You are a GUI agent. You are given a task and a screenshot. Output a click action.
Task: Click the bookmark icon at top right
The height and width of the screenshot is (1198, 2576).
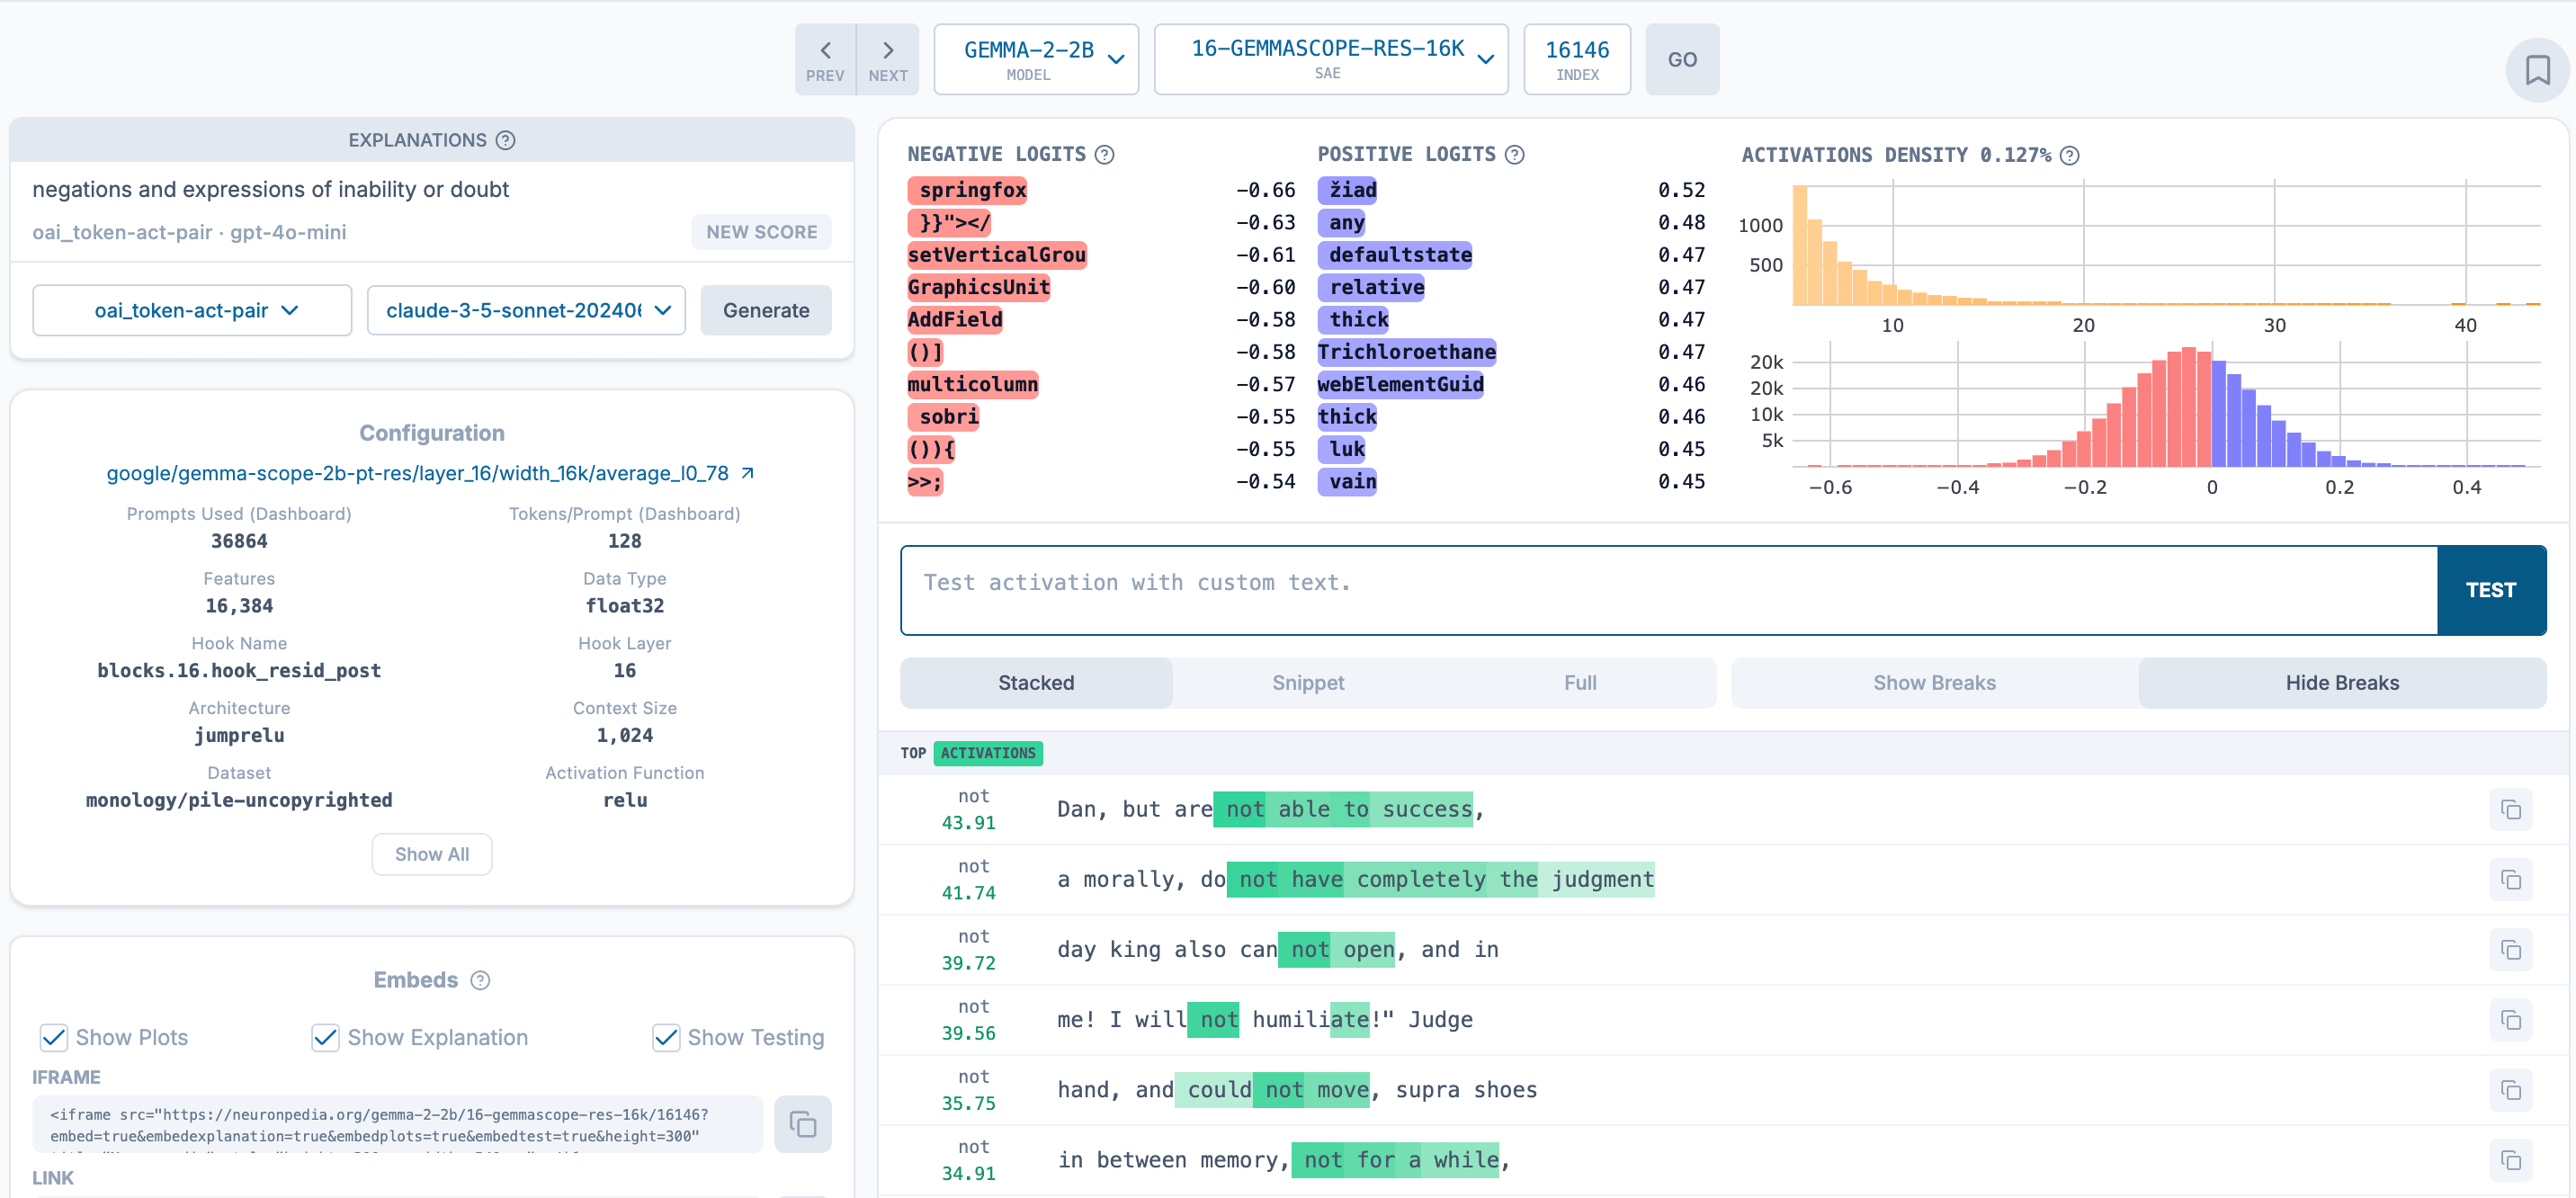click(x=2536, y=70)
